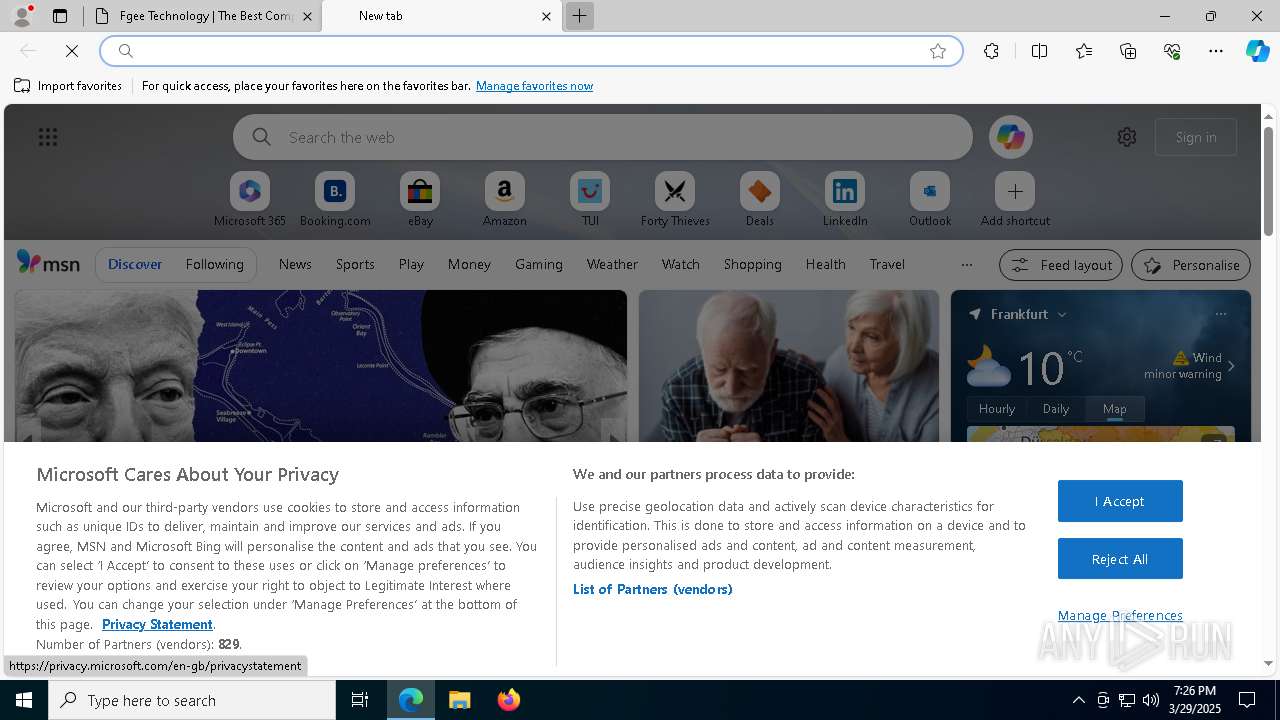Switch to Fgee Technology browser tab
This screenshot has height=720, width=1280.
click(205, 16)
